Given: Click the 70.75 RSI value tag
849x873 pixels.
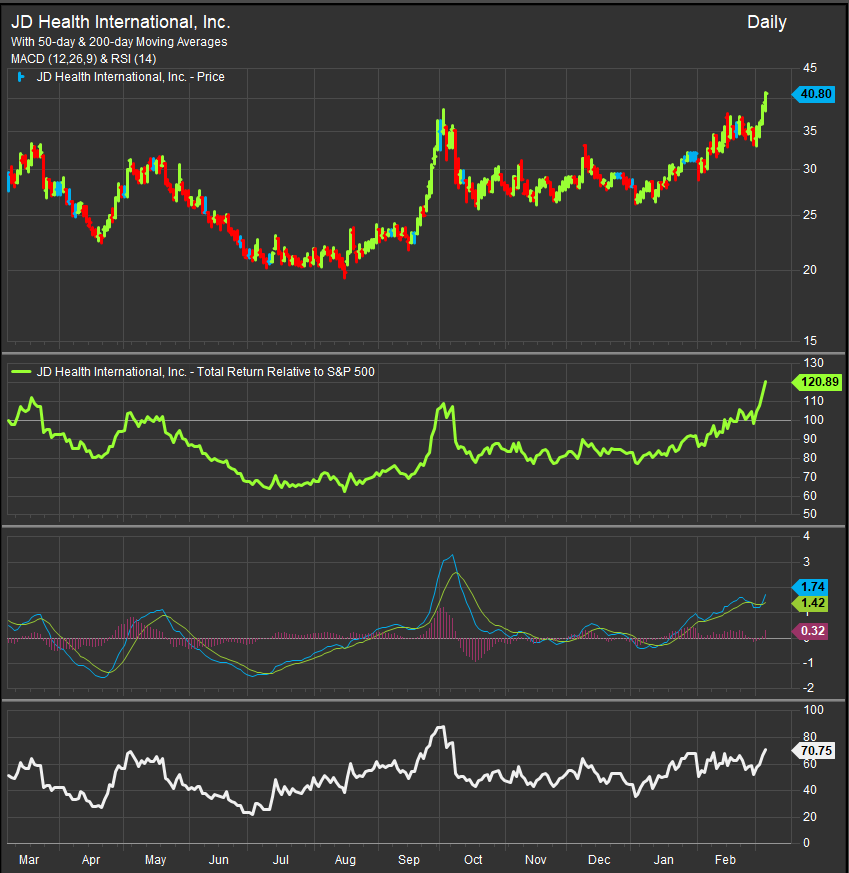Looking at the screenshot, I should coord(813,751).
